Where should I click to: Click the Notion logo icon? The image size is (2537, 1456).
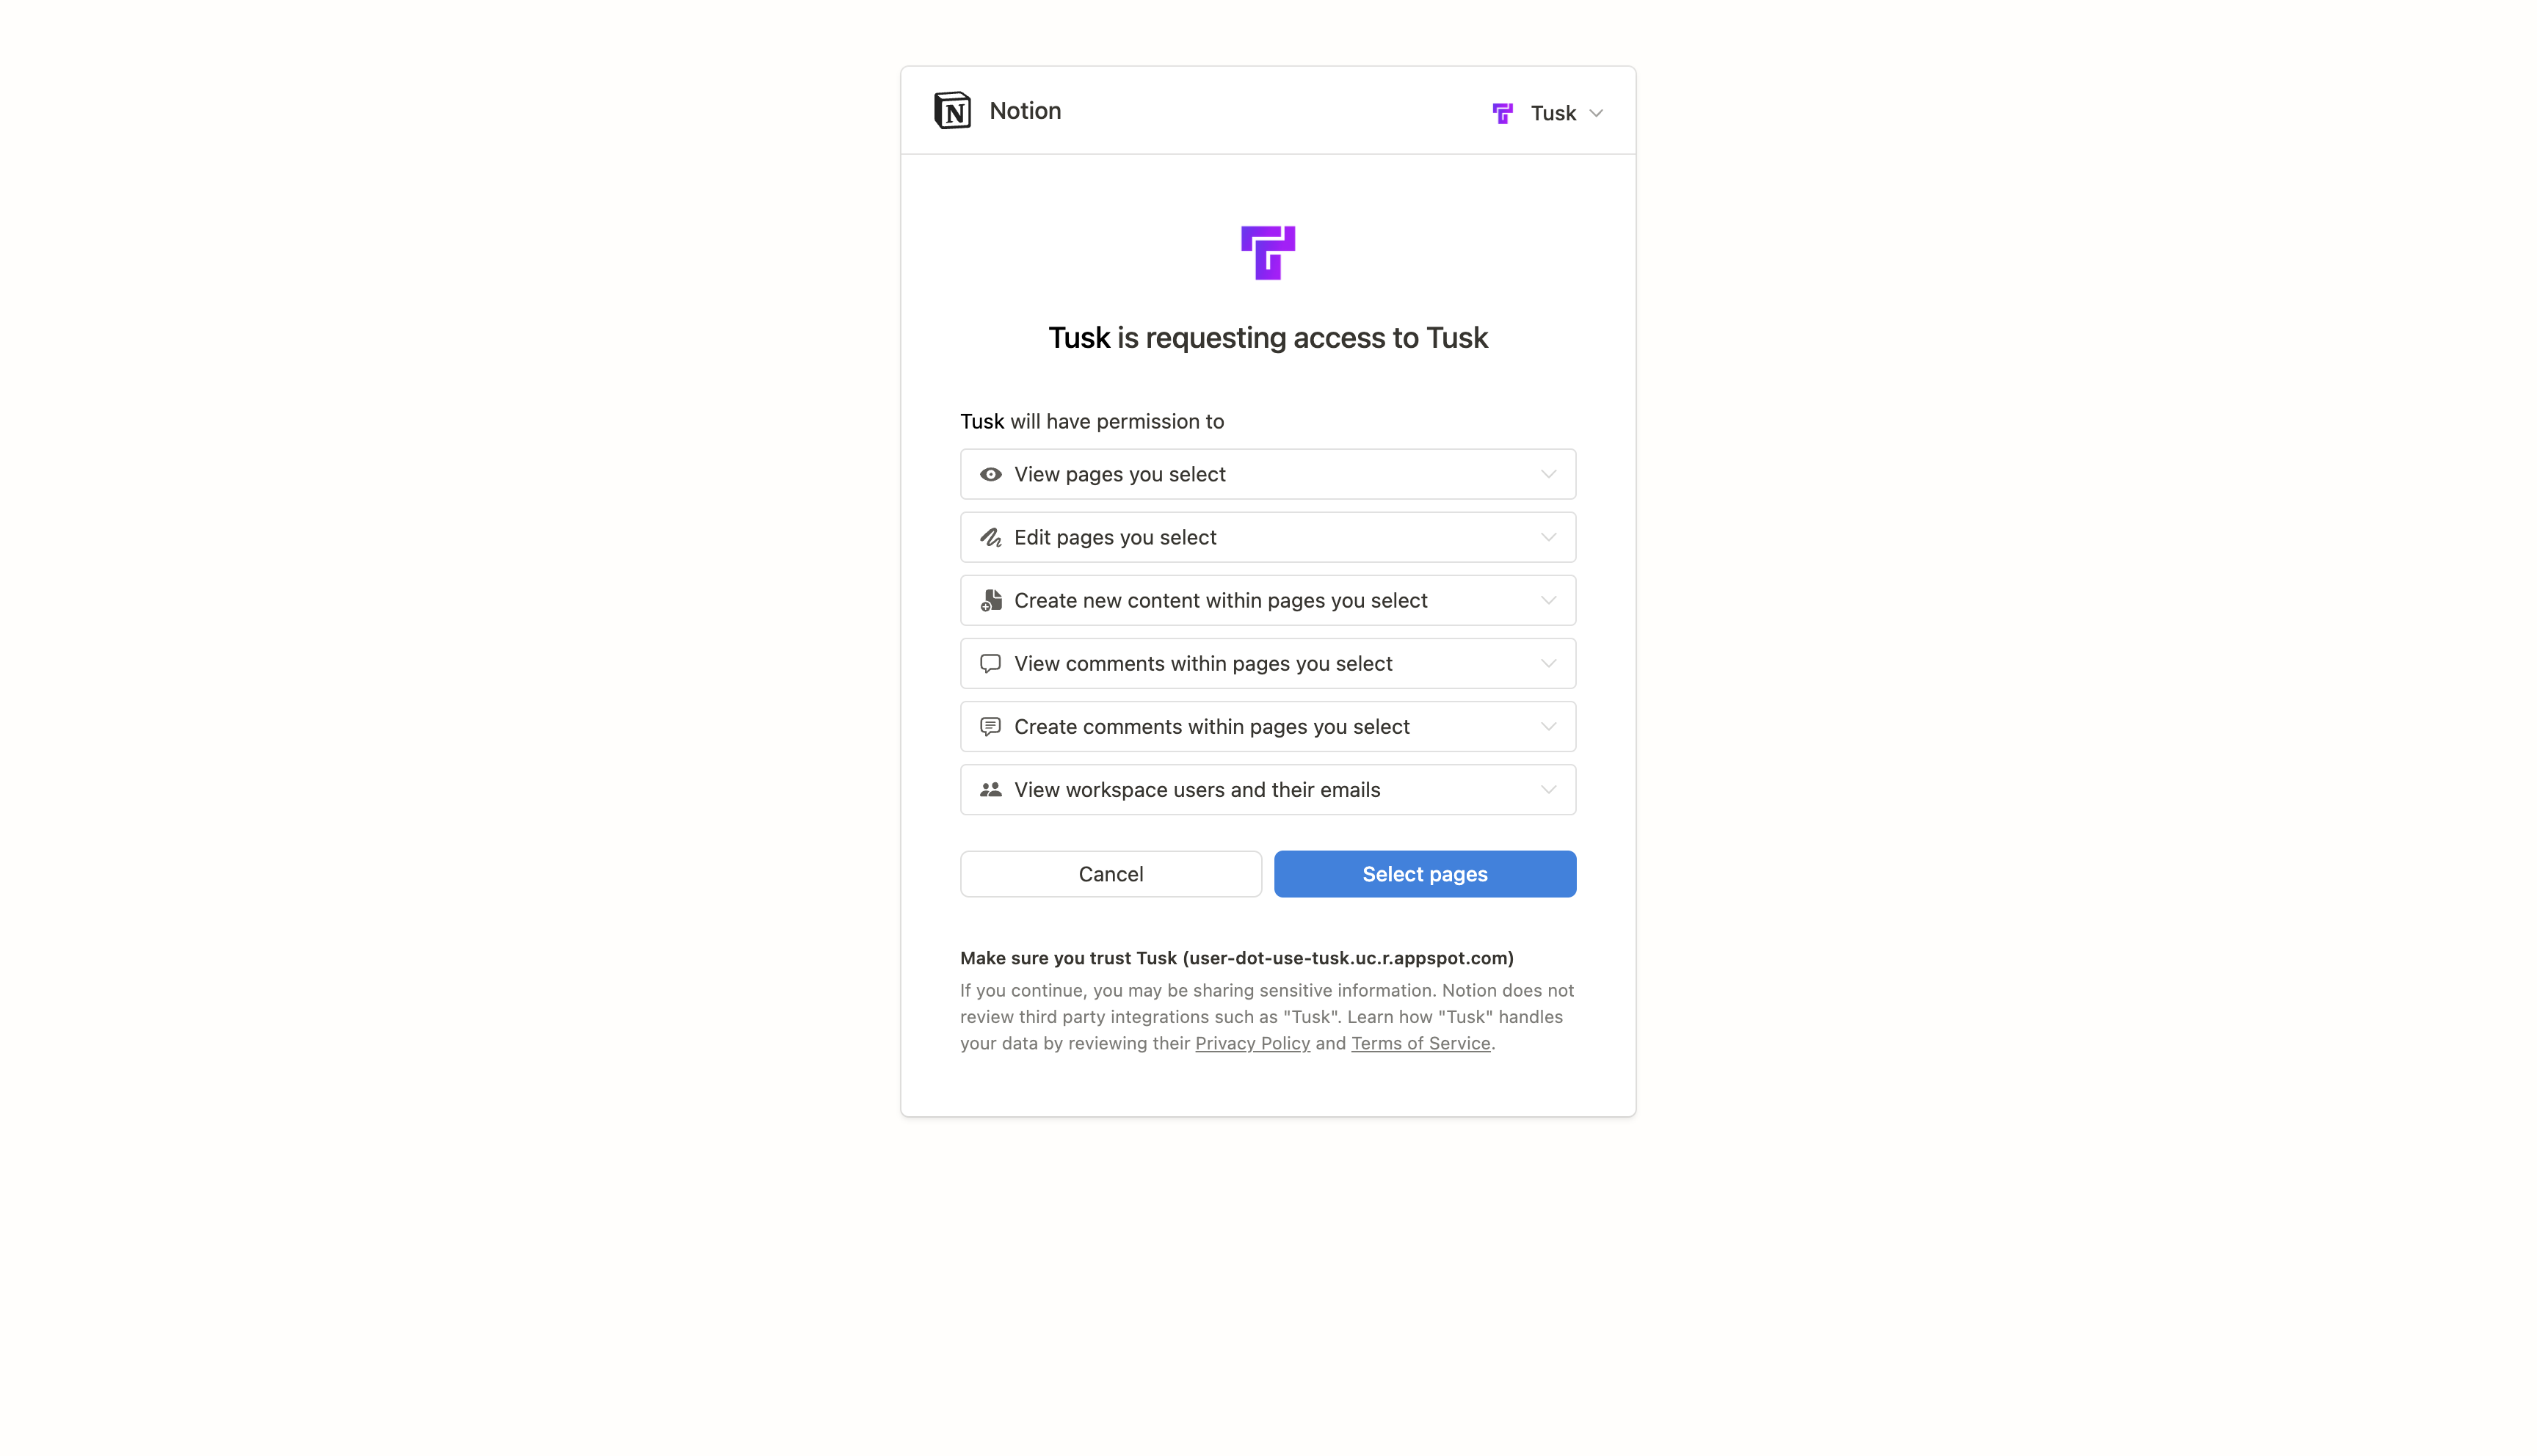tap(952, 111)
